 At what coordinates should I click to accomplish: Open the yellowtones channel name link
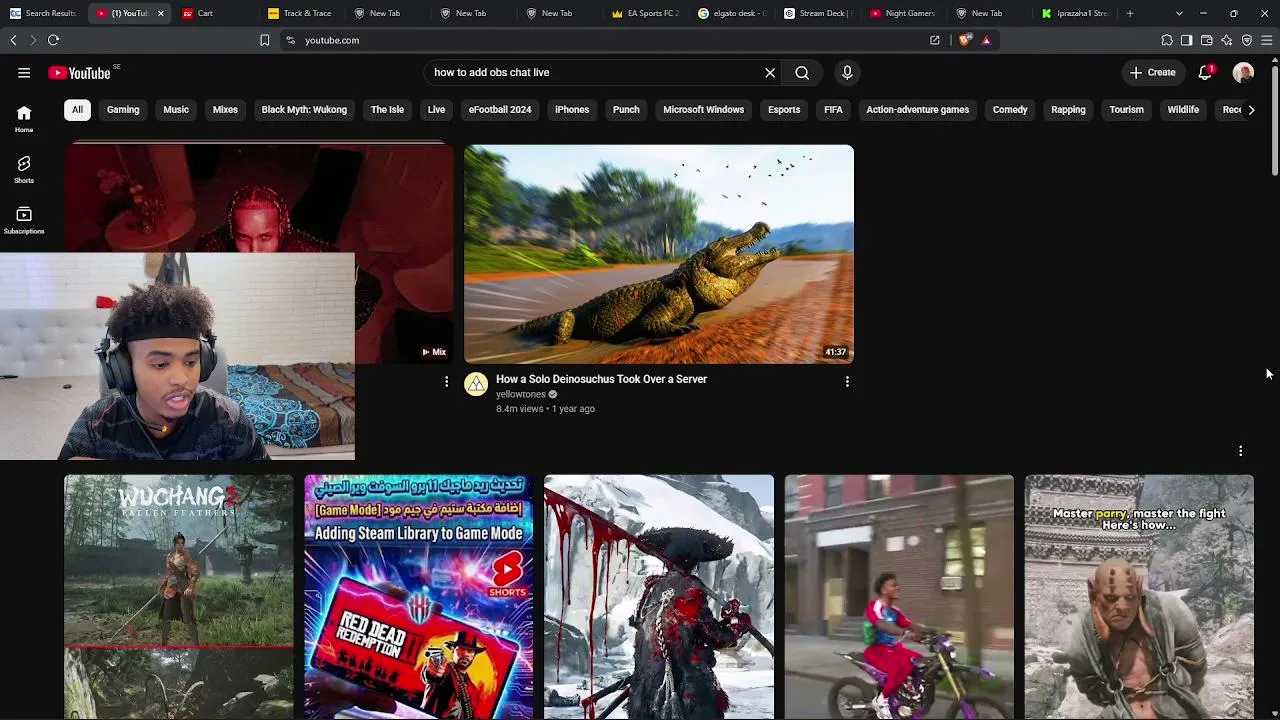(521, 394)
